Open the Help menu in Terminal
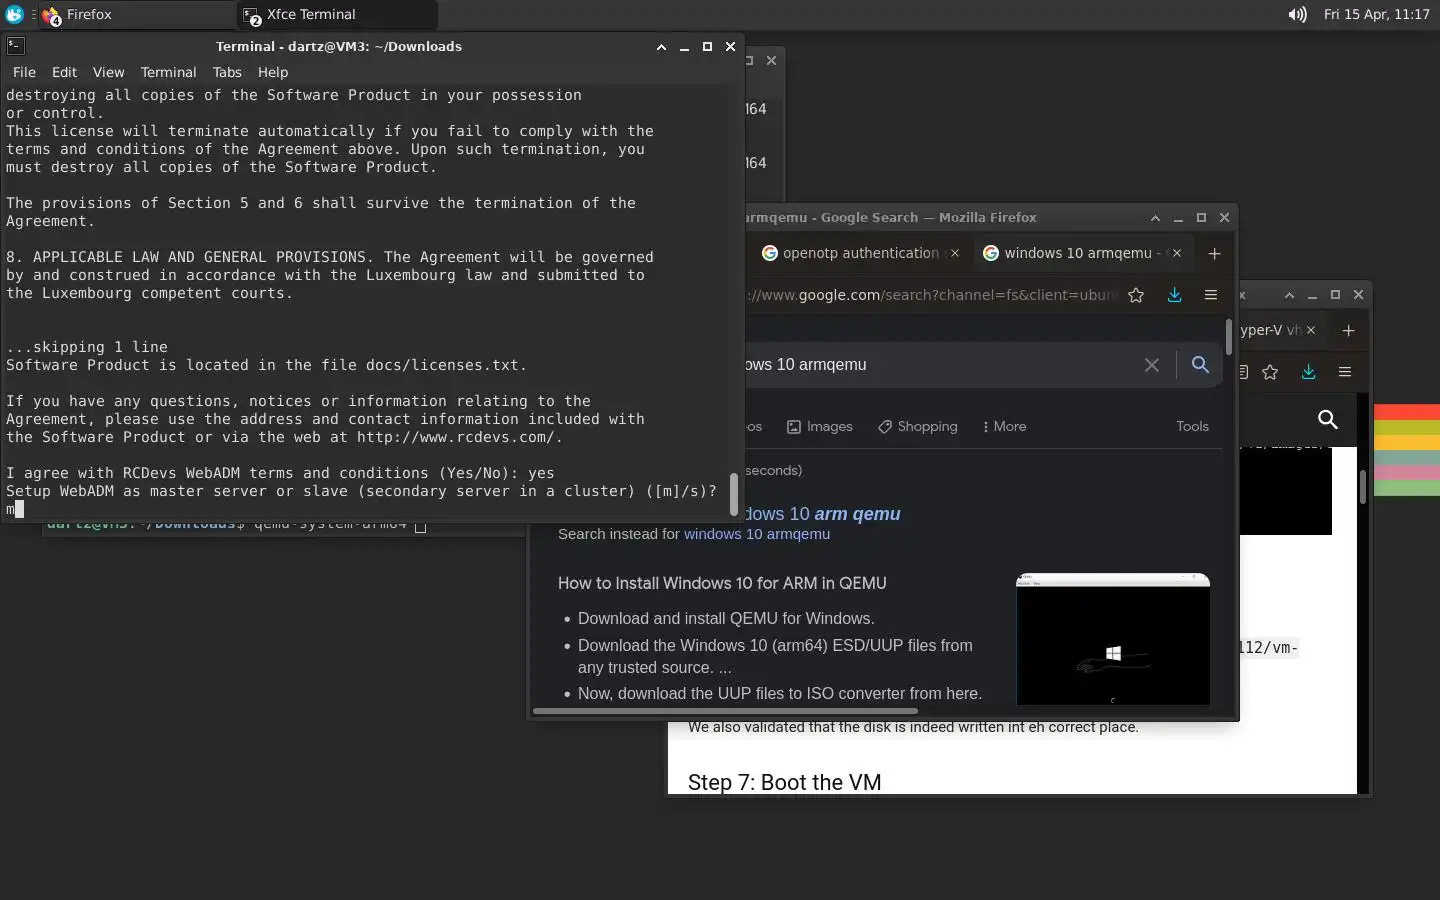Screen dimensions: 1440x900 [272, 72]
